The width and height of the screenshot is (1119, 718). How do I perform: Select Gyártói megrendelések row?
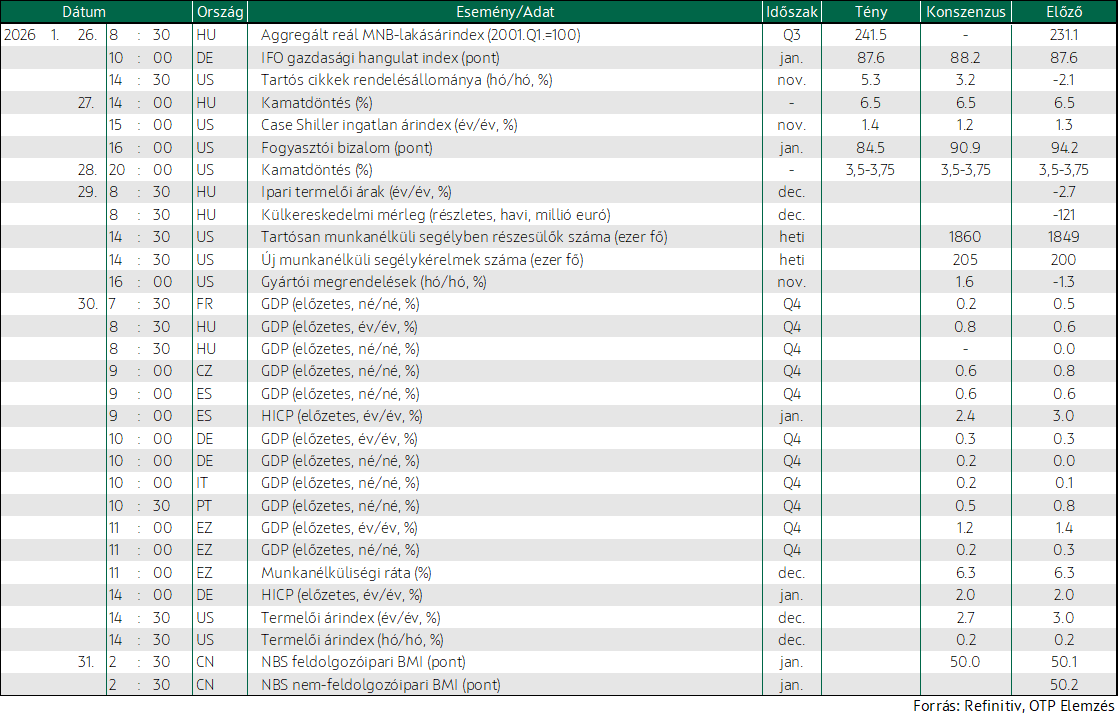tap(560, 282)
